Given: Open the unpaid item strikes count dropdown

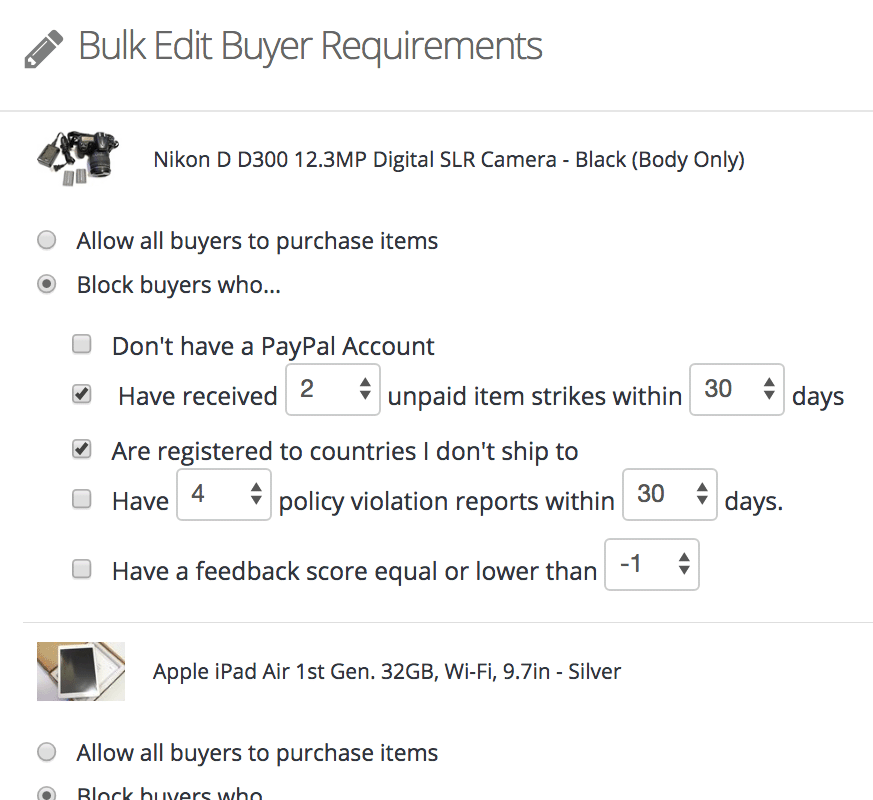Looking at the screenshot, I should coord(333,390).
